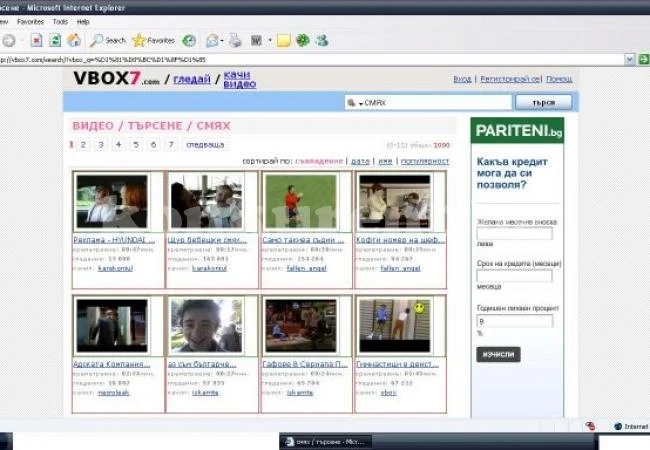Click the VBOX7.com logo
Screen dimensions: 650x450
[x=116, y=78]
